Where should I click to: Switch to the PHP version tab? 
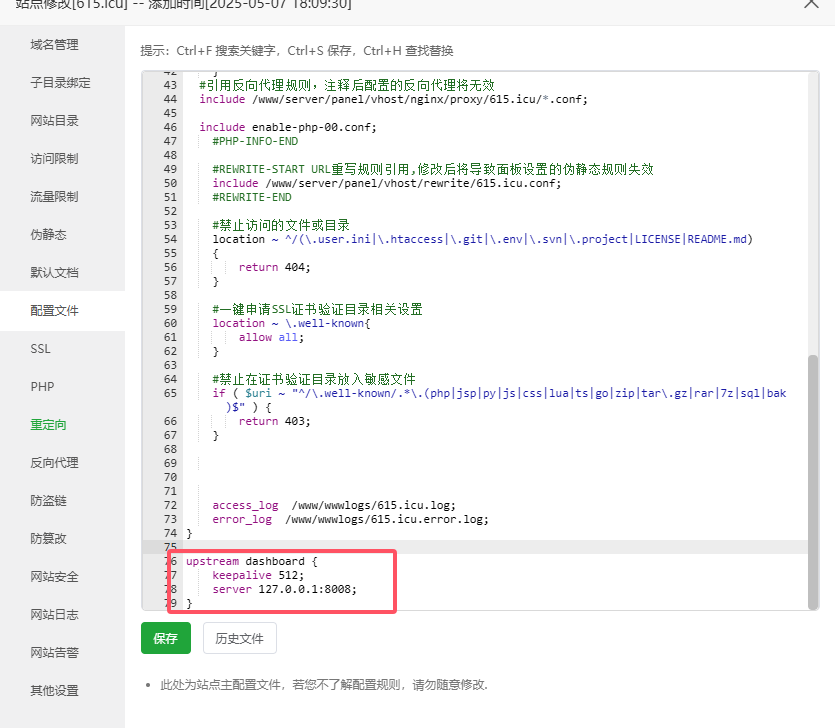tap(42, 387)
